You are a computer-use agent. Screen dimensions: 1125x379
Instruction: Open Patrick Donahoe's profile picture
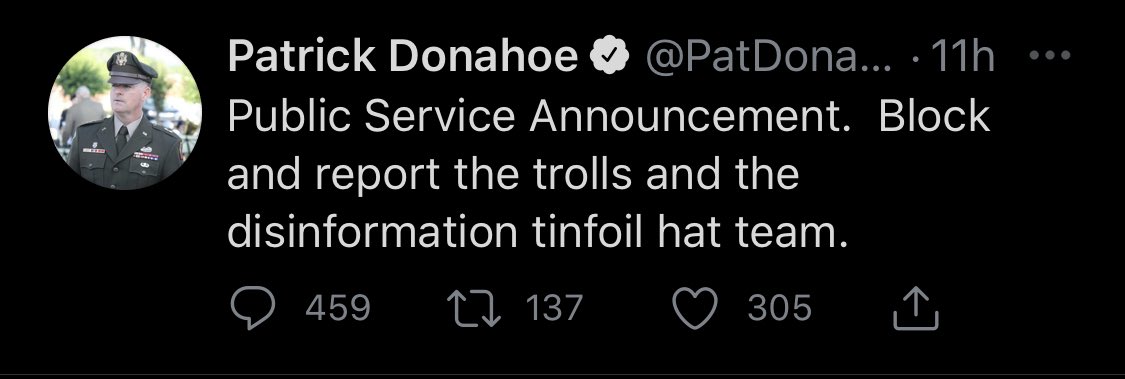click(x=125, y=113)
